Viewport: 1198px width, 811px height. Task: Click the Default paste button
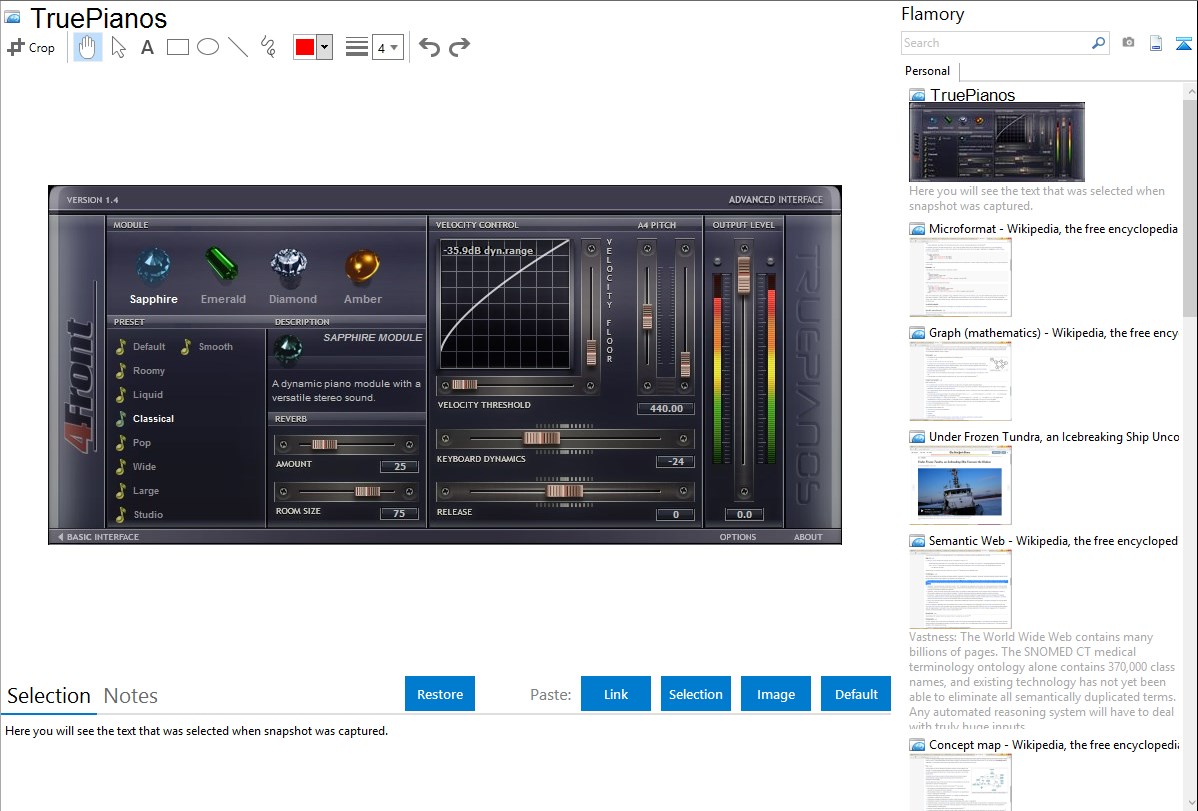point(856,694)
